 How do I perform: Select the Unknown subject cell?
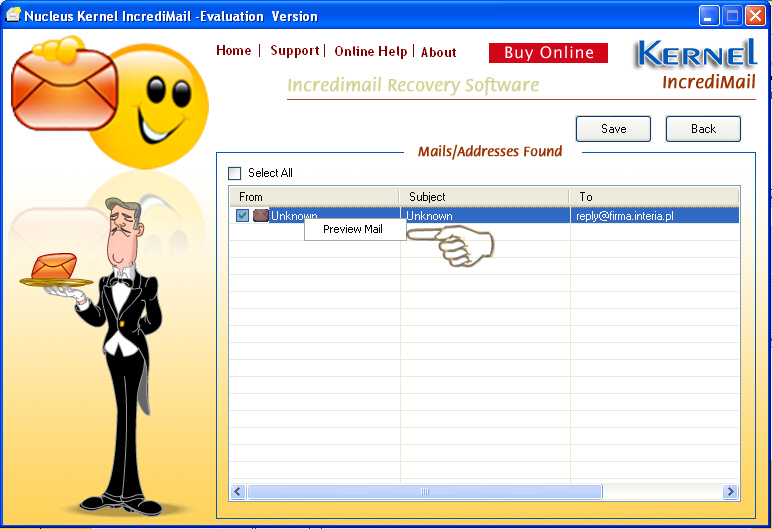[x=485, y=216]
